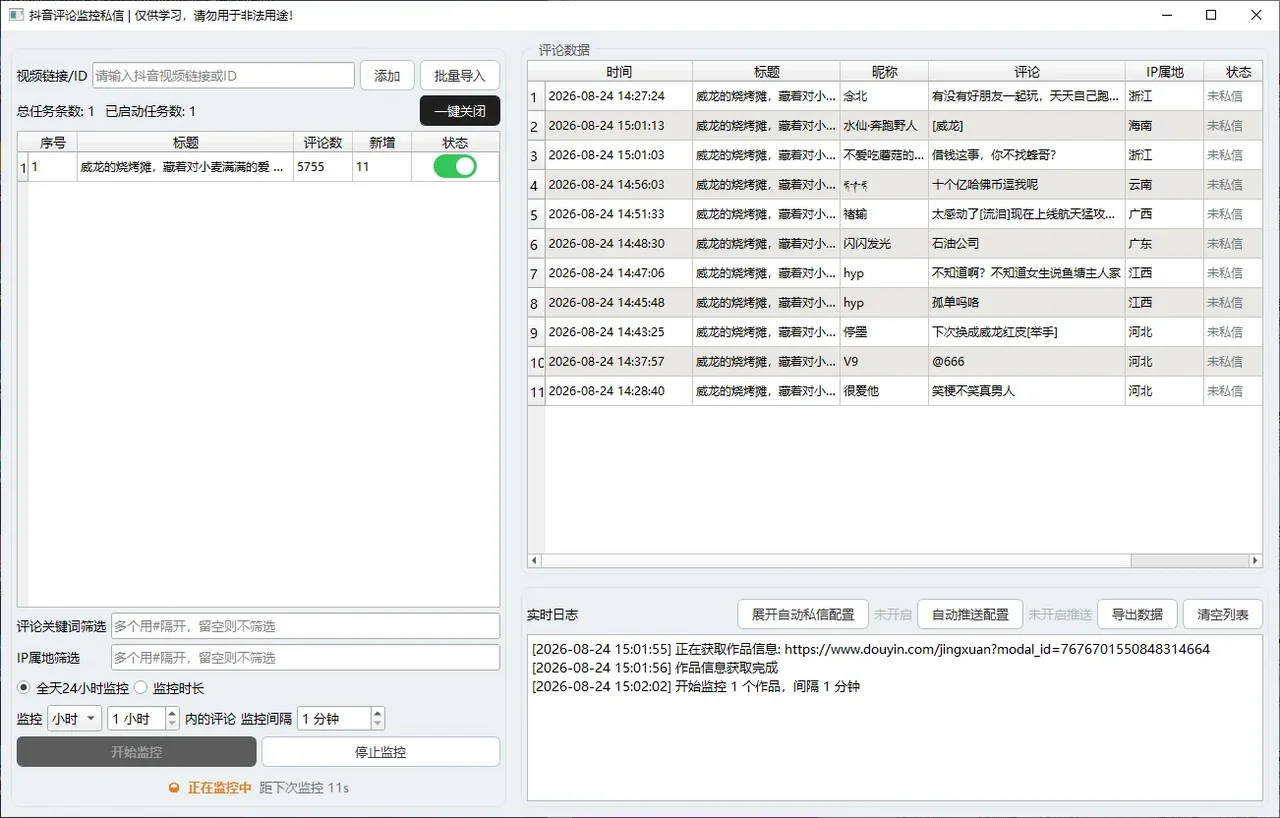This screenshot has height=818, width=1280.
Task: Select the comment 笑梗不笑真男人
Action: pyautogui.click(x=1026, y=391)
